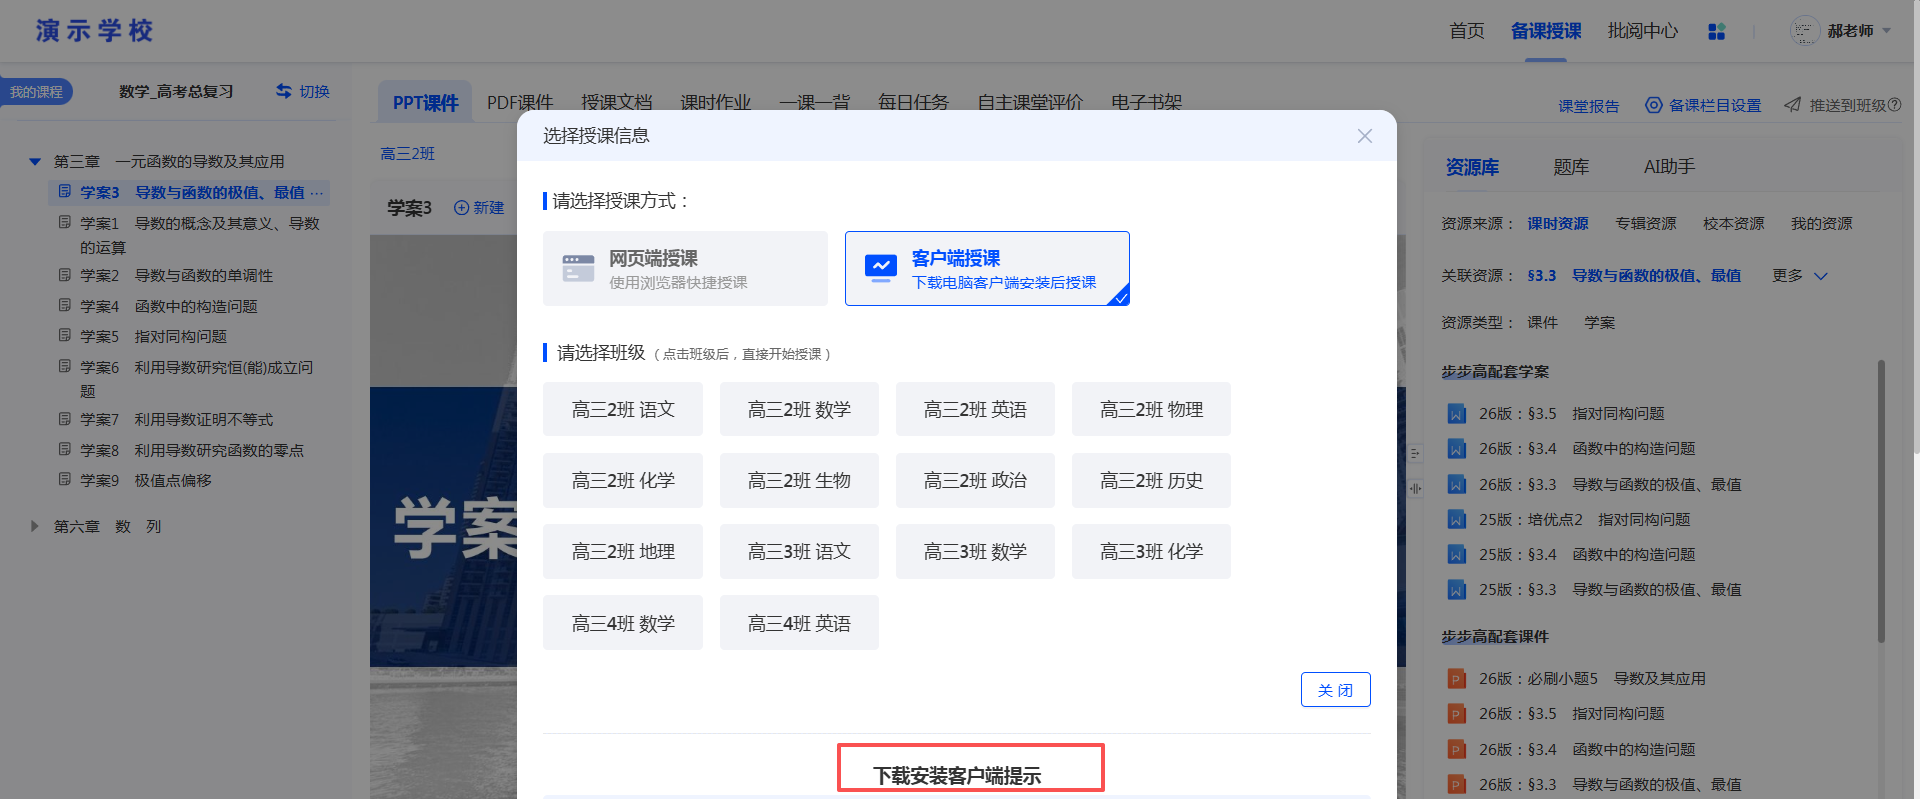Image resolution: width=1920 pixels, height=799 pixels.
Task: Click 切换 to switch course
Action: [303, 91]
